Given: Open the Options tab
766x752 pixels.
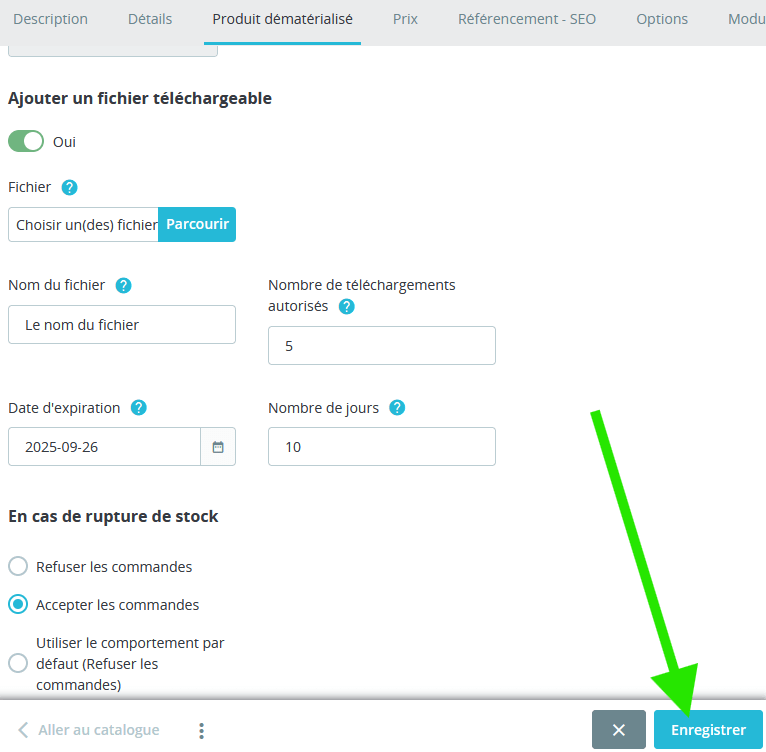Looking at the screenshot, I should click(x=662, y=19).
